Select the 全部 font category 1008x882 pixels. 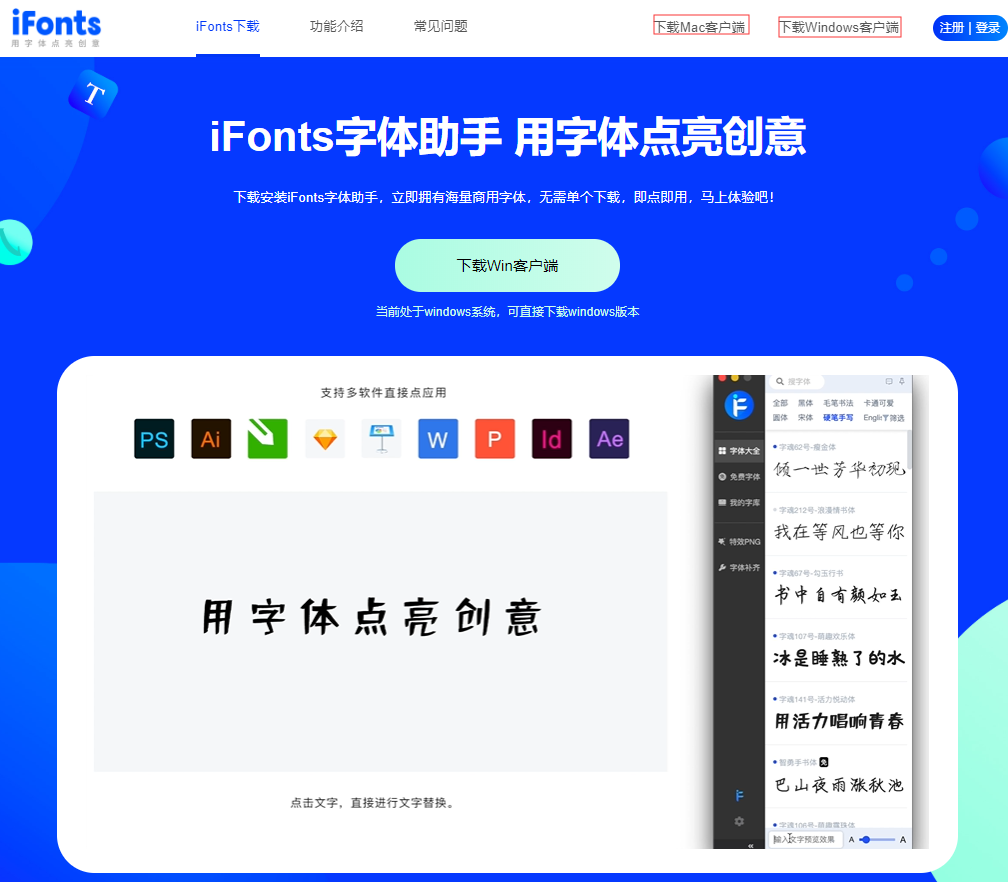pos(780,403)
